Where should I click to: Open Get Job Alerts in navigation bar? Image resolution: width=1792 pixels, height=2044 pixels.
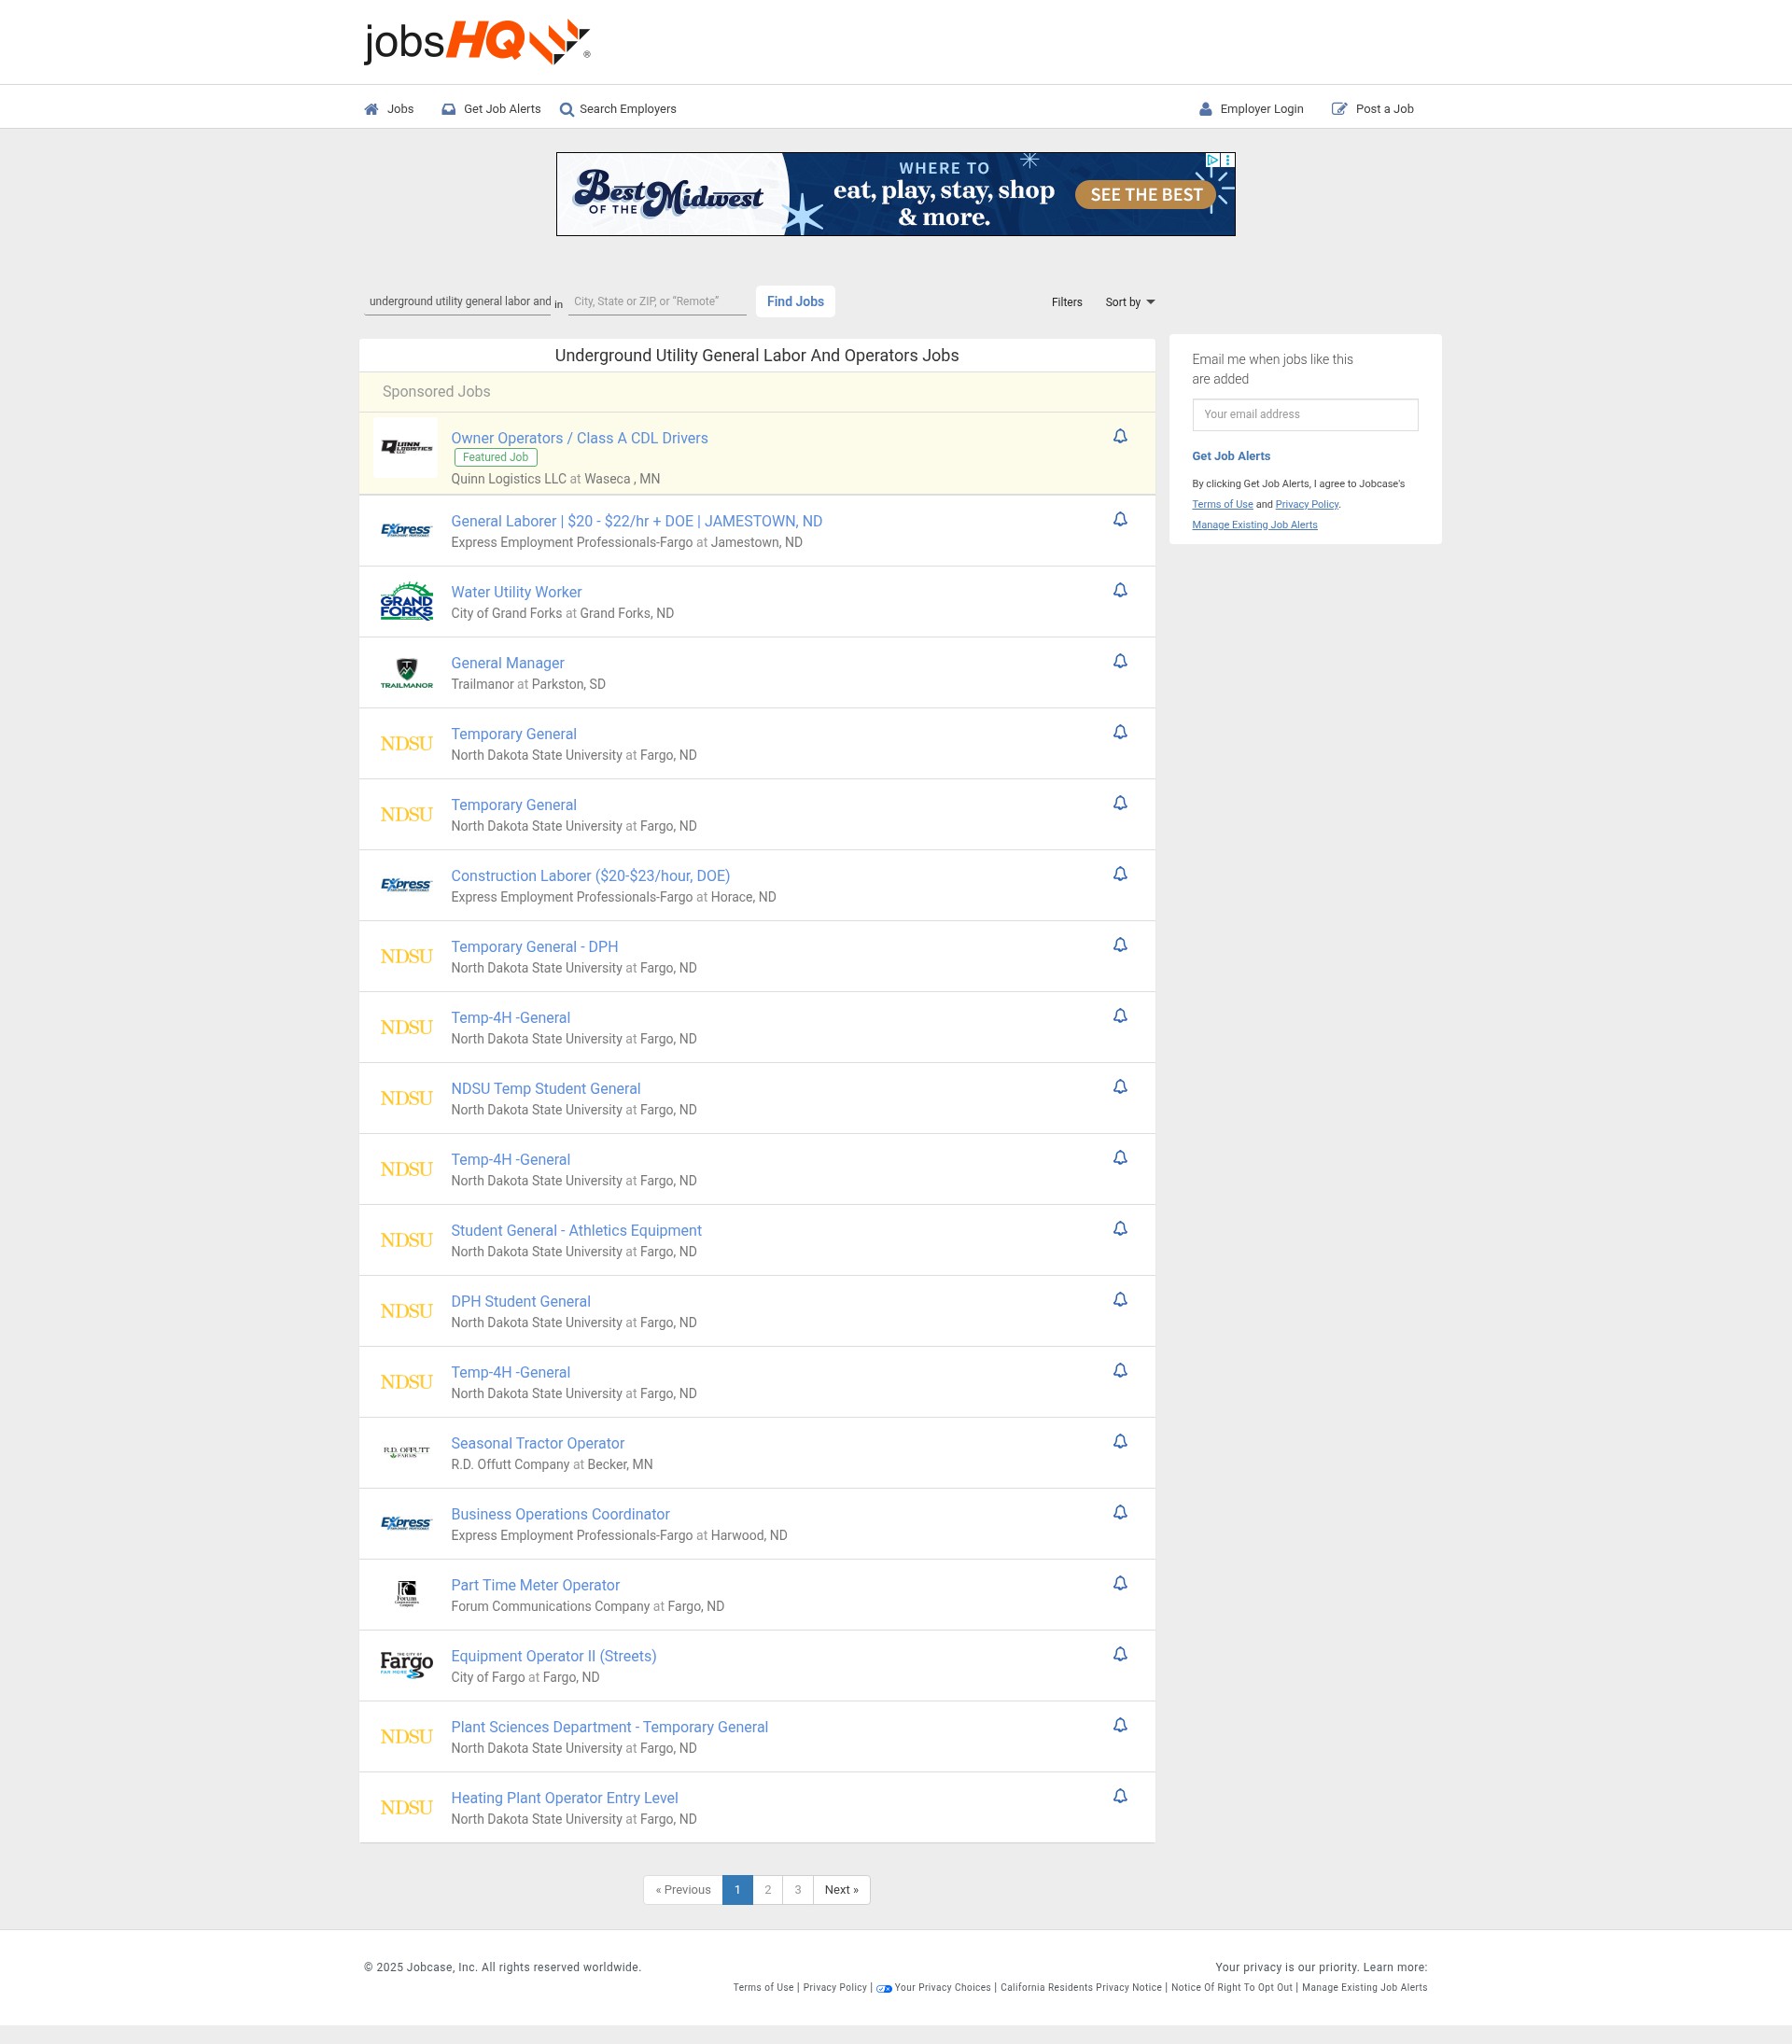tap(491, 109)
